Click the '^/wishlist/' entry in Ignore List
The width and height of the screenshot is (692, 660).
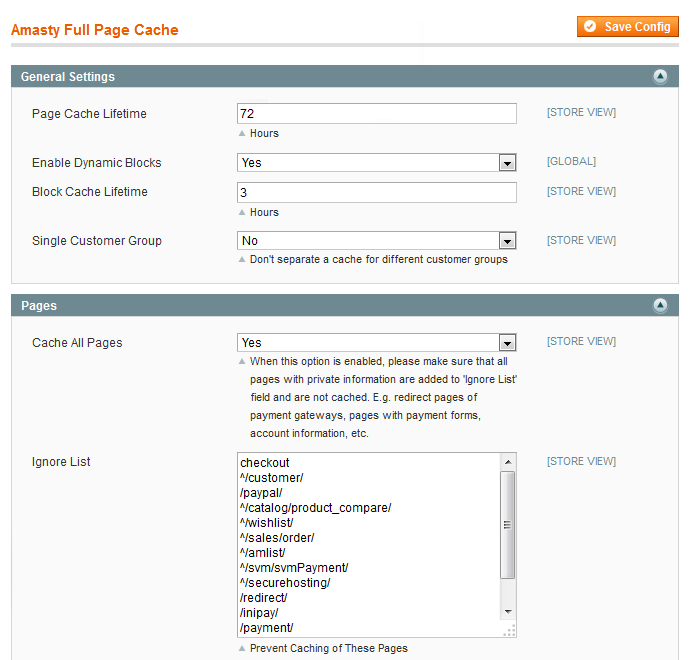pos(267,523)
